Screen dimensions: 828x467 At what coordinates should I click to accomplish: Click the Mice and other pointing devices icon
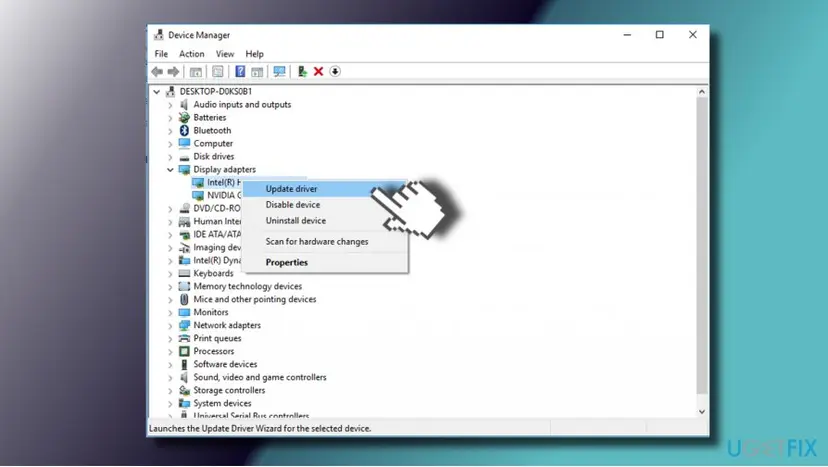(x=184, y=299)
